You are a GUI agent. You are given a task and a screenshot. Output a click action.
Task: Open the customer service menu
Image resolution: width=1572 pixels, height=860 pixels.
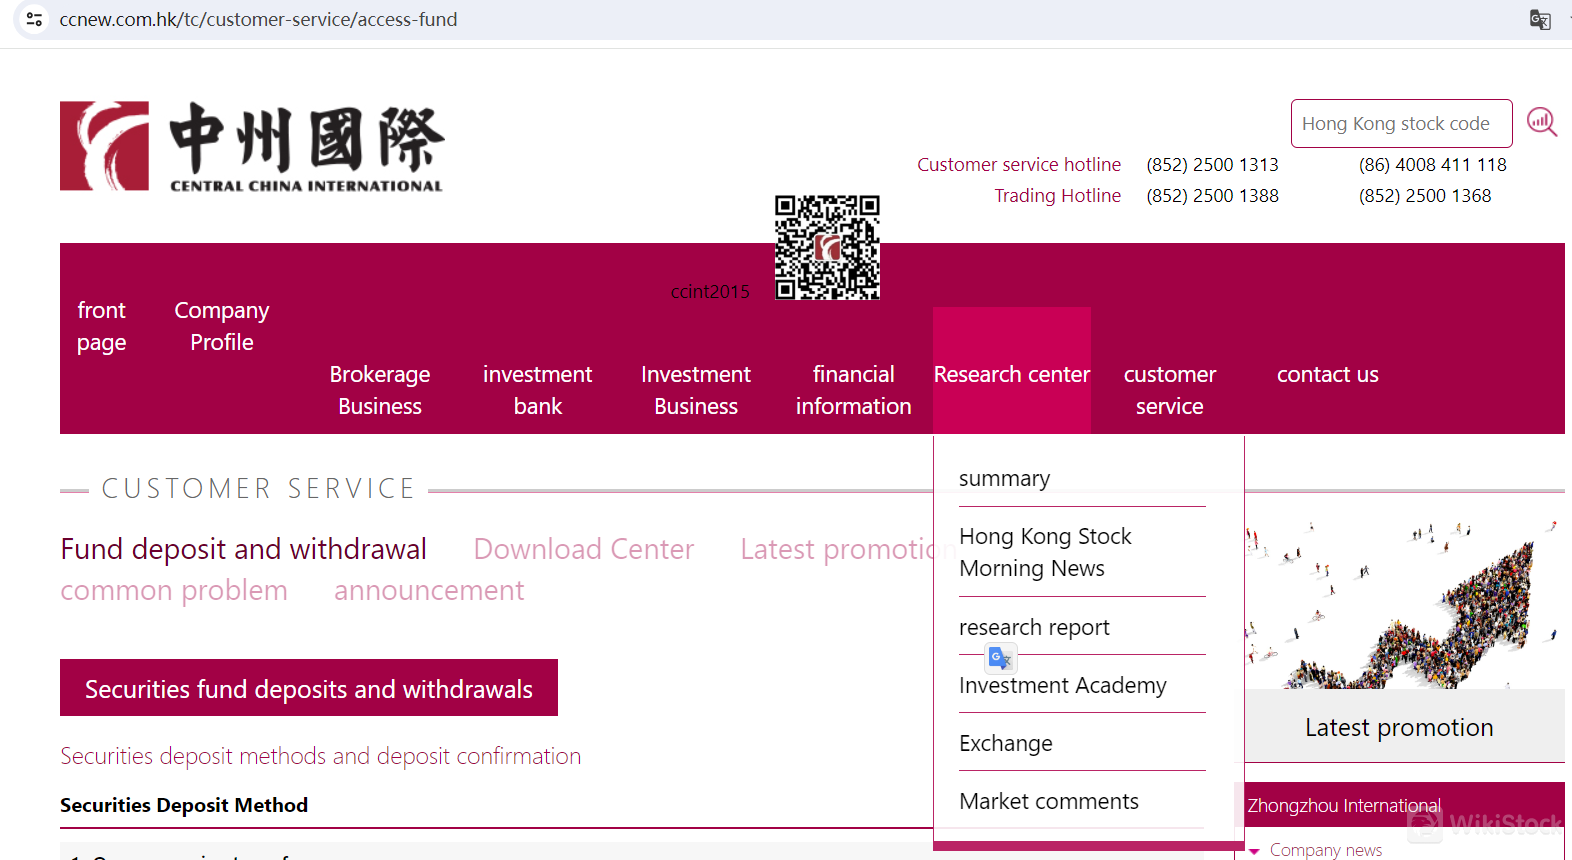[x=1170, y=390]
